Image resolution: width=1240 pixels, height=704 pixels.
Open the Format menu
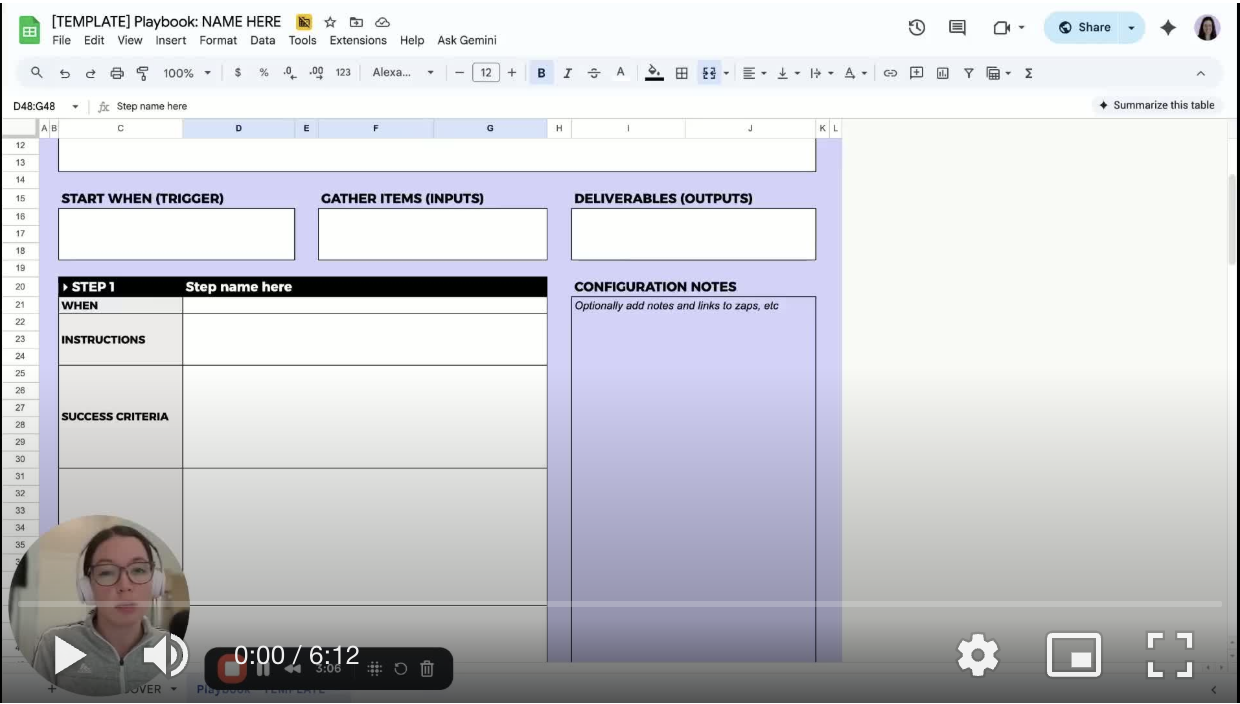[216, 40]
